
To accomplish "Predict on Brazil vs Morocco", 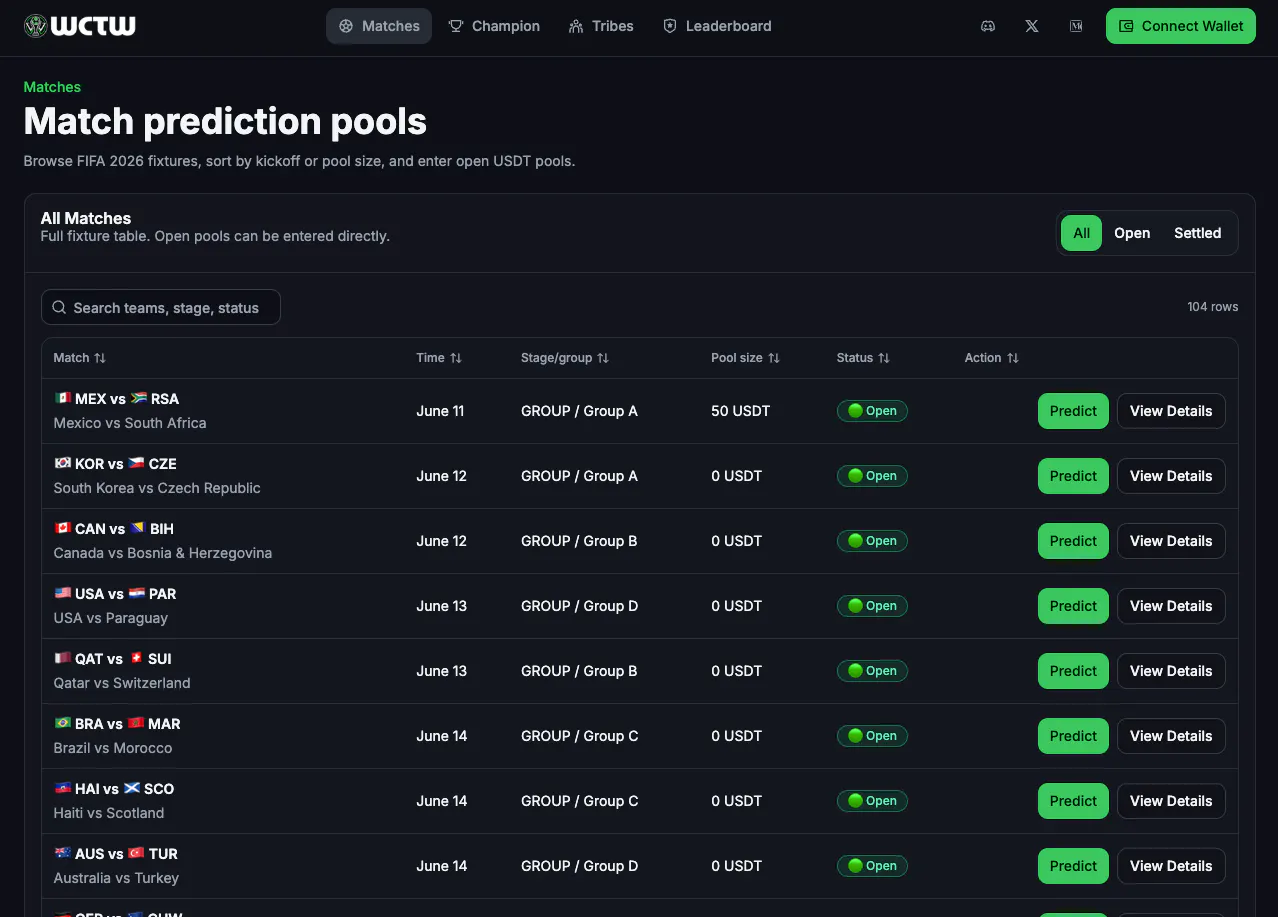I will [x=1073, y=736].
